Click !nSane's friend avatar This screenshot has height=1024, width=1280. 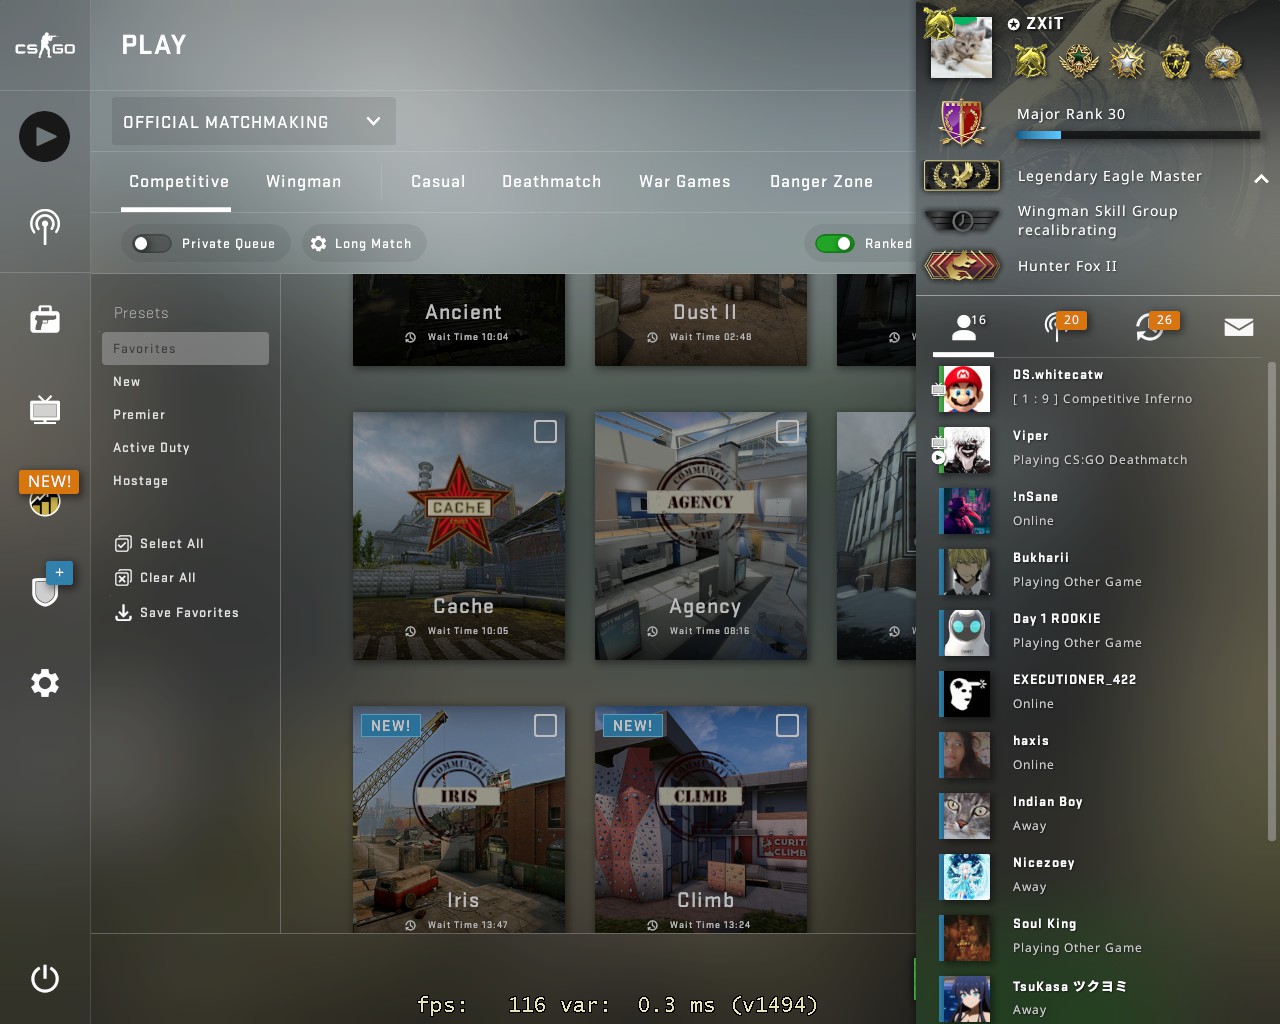pos(966,511)
